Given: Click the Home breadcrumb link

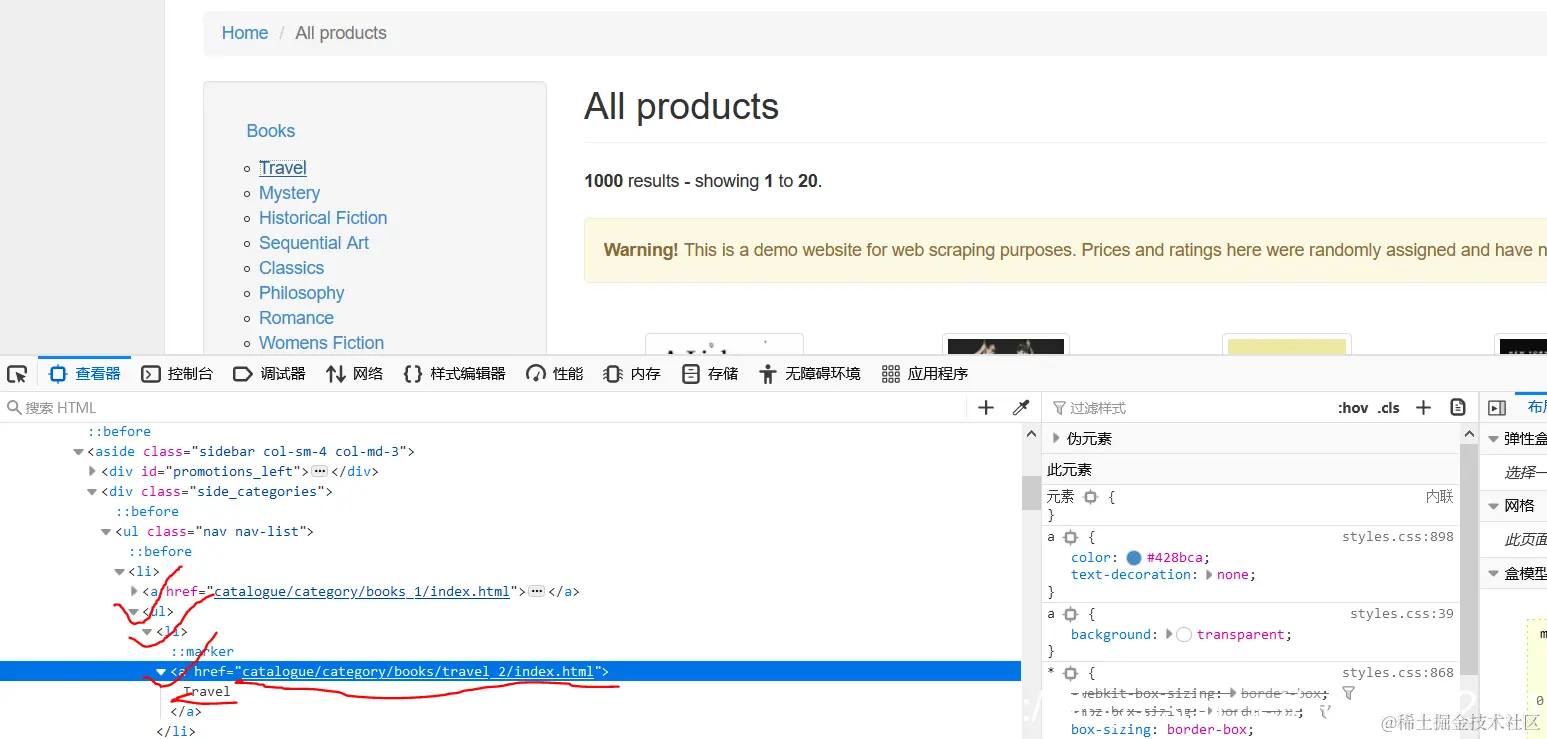Looking at the screenshot, I should point(245,33).
